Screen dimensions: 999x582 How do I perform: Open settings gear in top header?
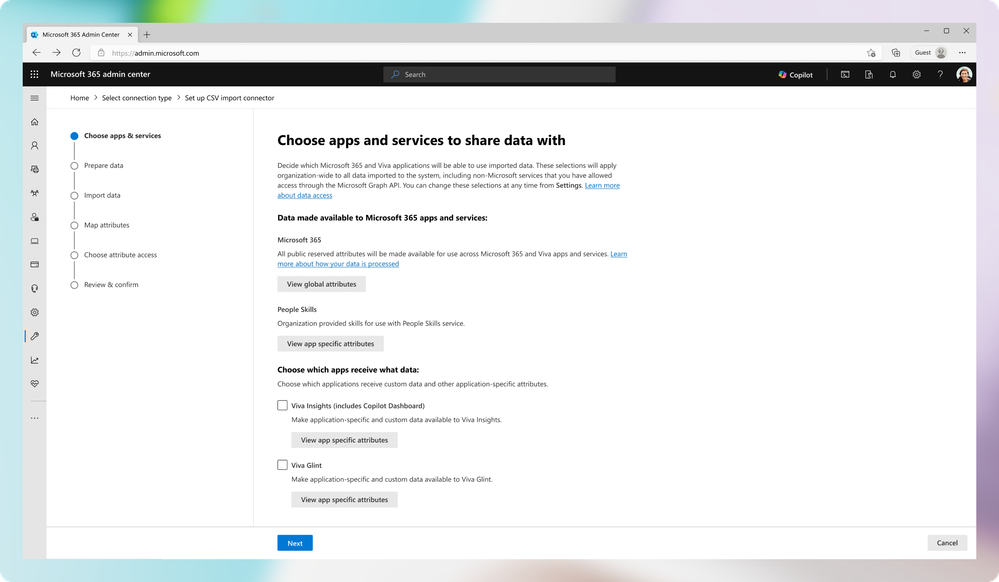[x=916, y=75]
